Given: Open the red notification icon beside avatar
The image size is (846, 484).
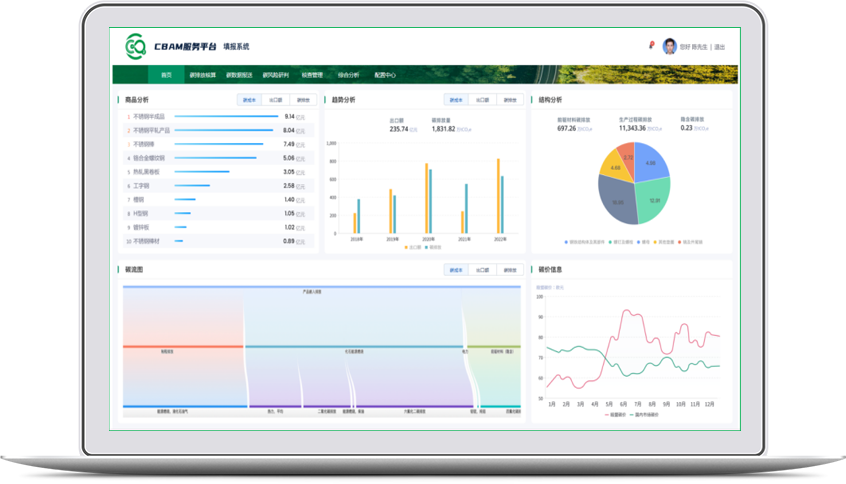Looking at the screenshot, I should [652, 45].
